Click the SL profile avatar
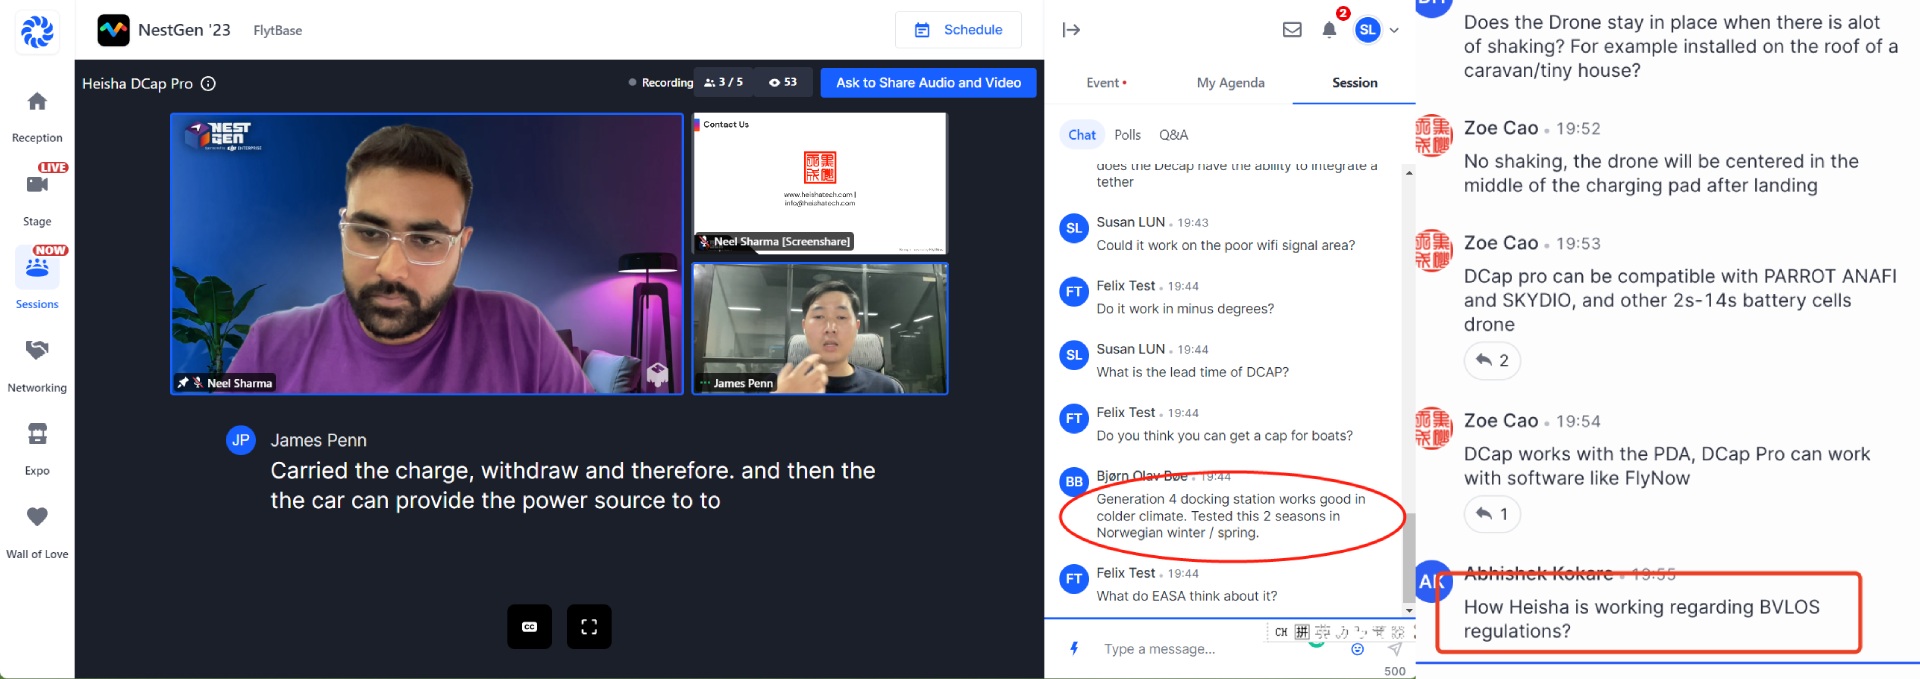1920x679 pixels. pos(1368,30)
